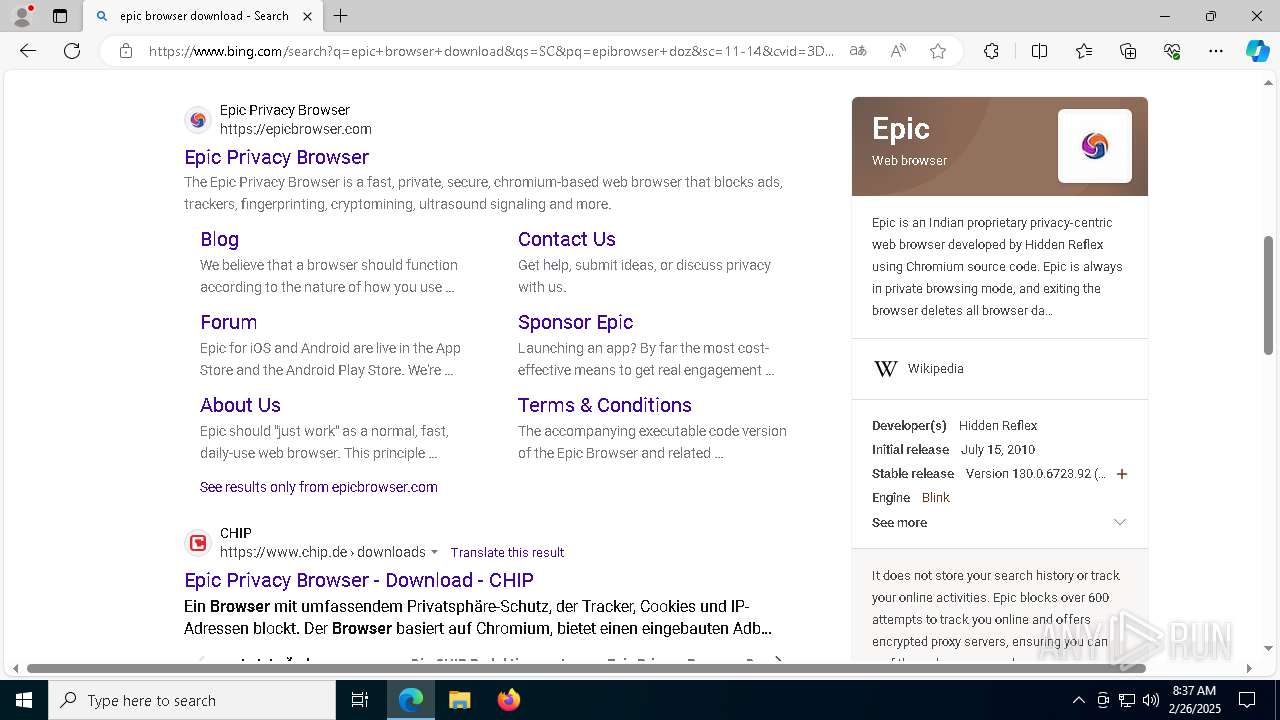This screenshot has height=720, width=1280.
Task: Click the Wikipedia W icon
Action: [885, 369]
